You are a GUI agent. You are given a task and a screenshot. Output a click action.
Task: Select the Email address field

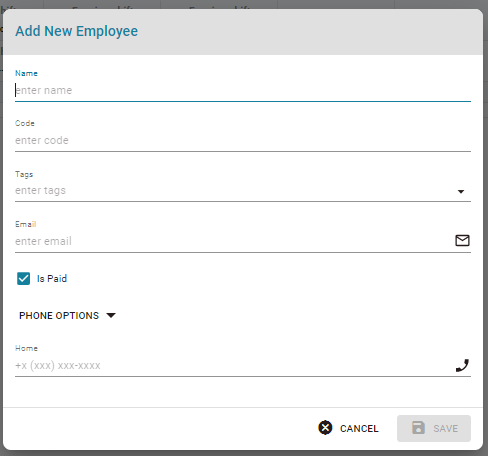click(233, 241)
